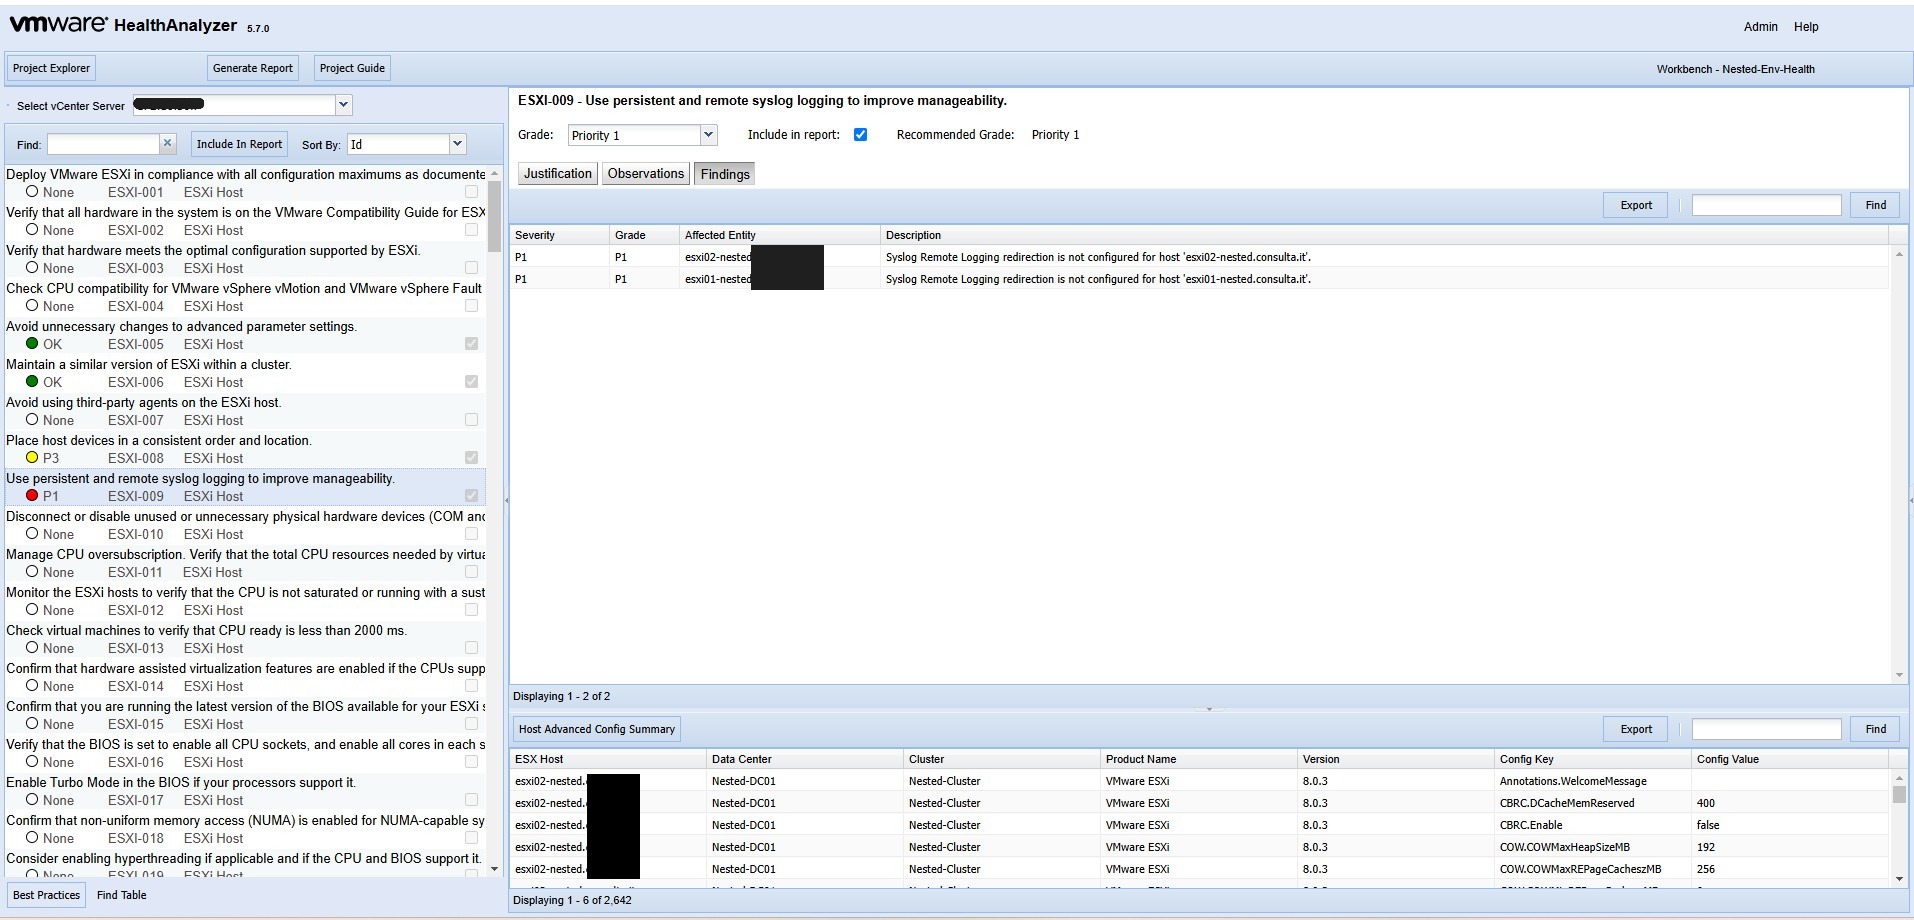Switch to the Observations tab
The width and height of the screenshot is (1914, 920).
(x=646, y=174)
